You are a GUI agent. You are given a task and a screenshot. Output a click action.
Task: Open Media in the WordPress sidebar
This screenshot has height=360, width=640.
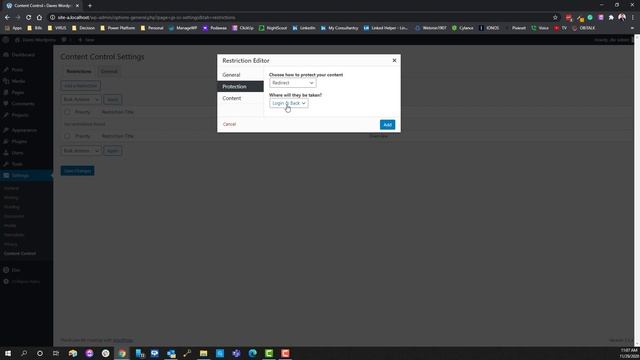18,81
